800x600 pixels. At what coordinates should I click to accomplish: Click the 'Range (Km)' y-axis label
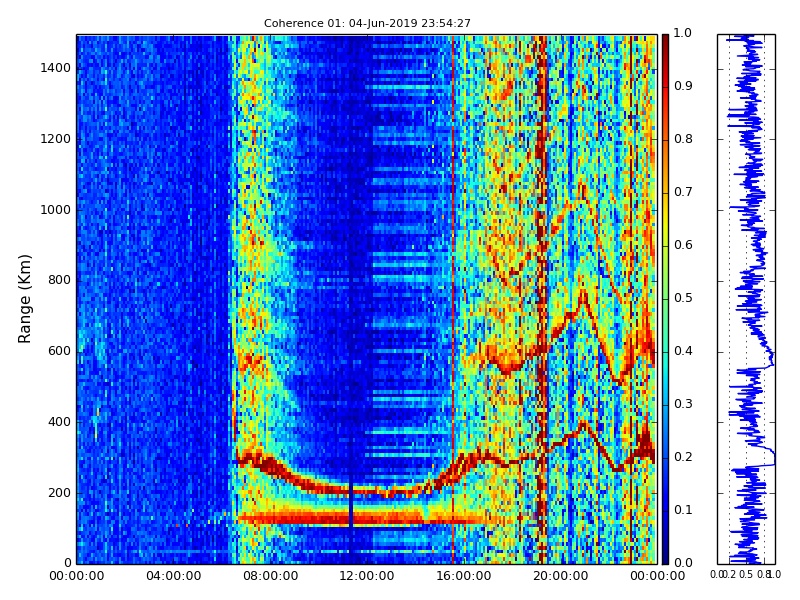coord(24,299)
